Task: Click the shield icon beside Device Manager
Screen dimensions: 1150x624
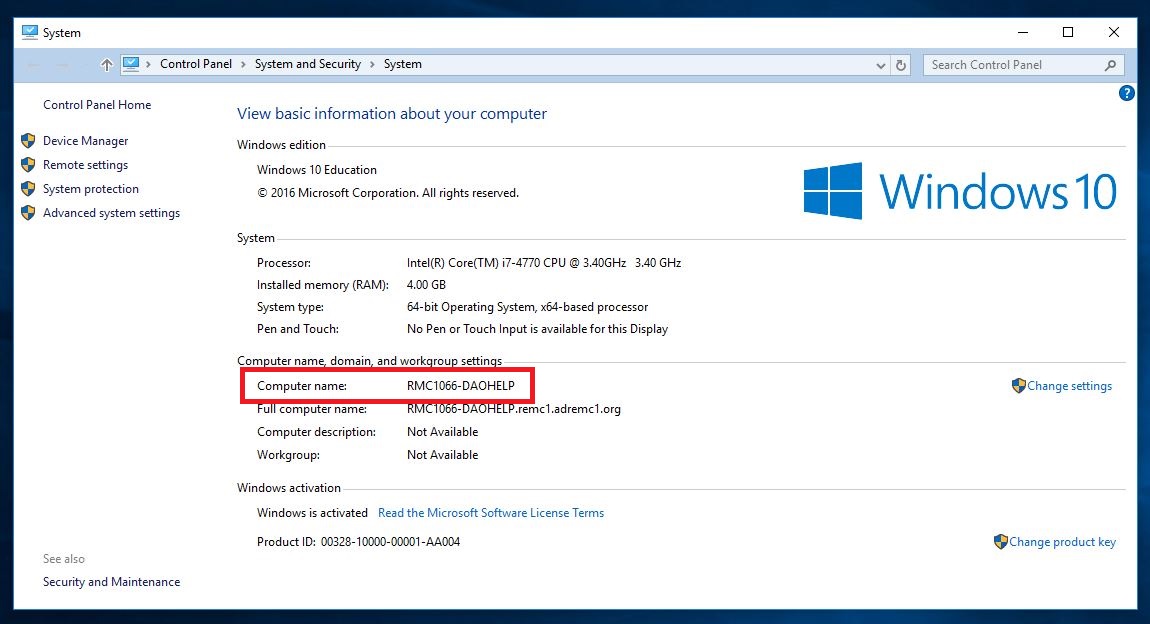Action: click(x=28, y=141)
